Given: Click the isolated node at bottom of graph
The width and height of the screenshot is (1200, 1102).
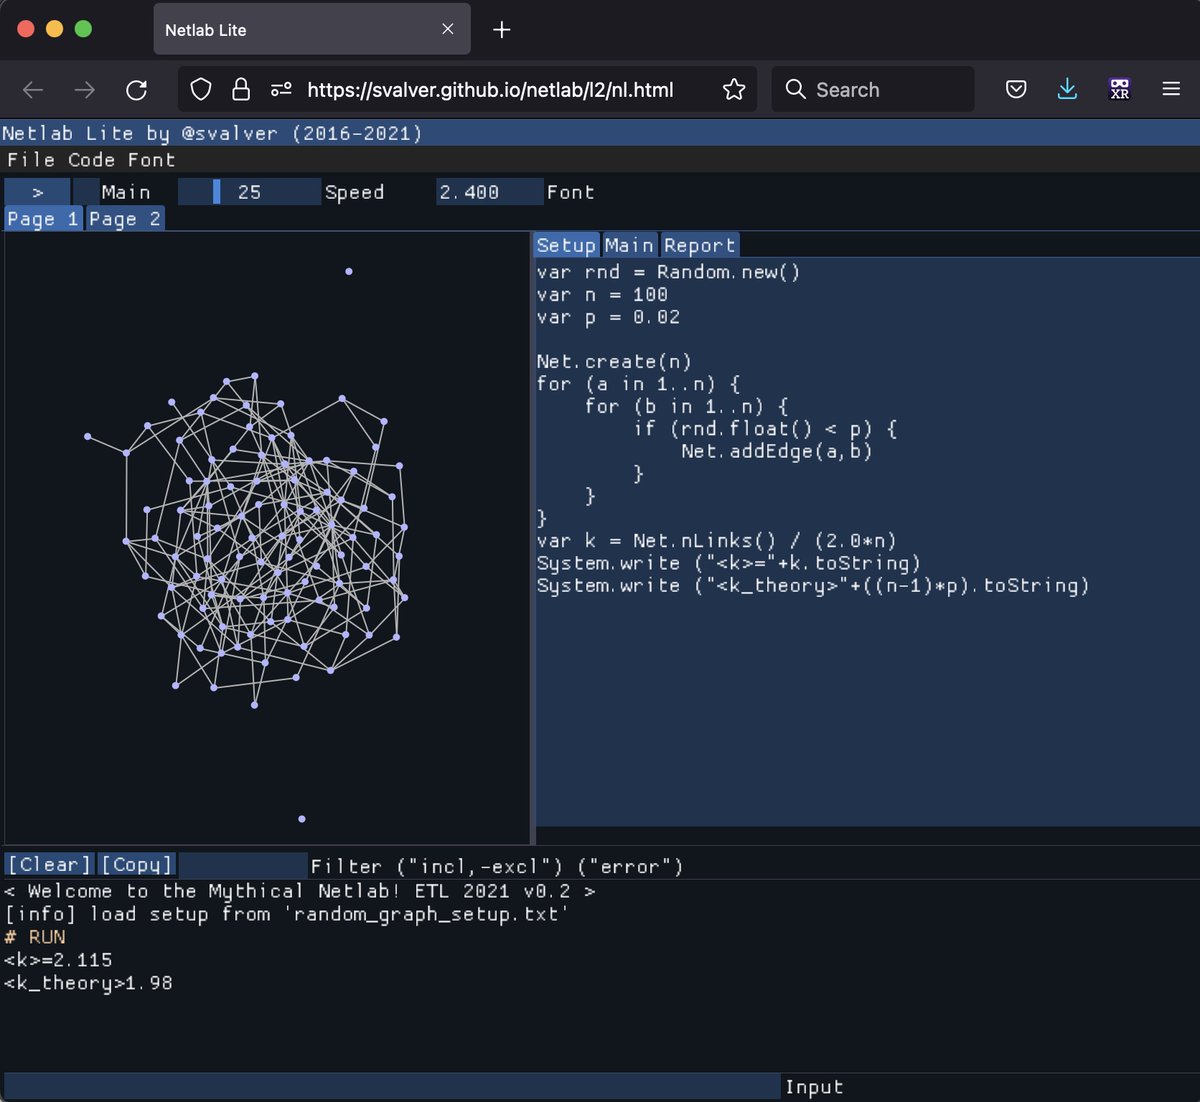Looking at the screenshot, I should (x=302, y=819).
